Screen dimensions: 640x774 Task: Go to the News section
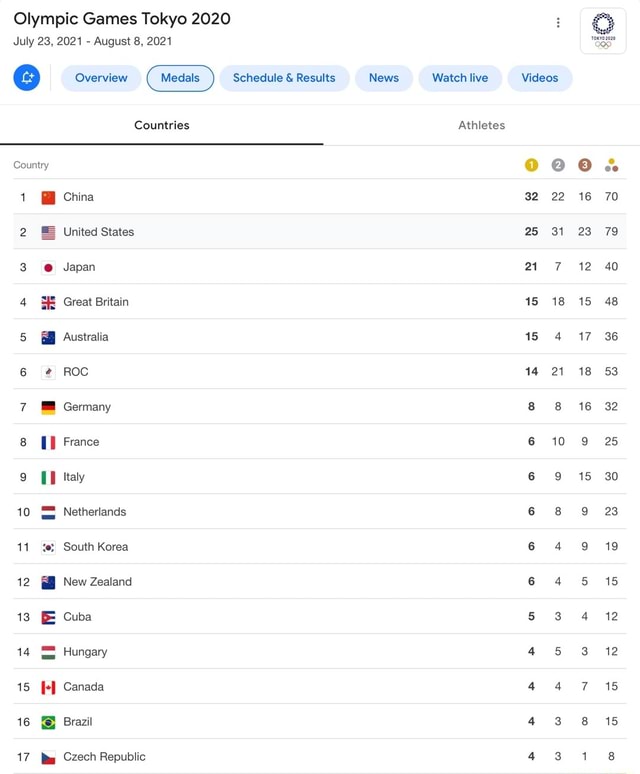click(x=384, y=78)
